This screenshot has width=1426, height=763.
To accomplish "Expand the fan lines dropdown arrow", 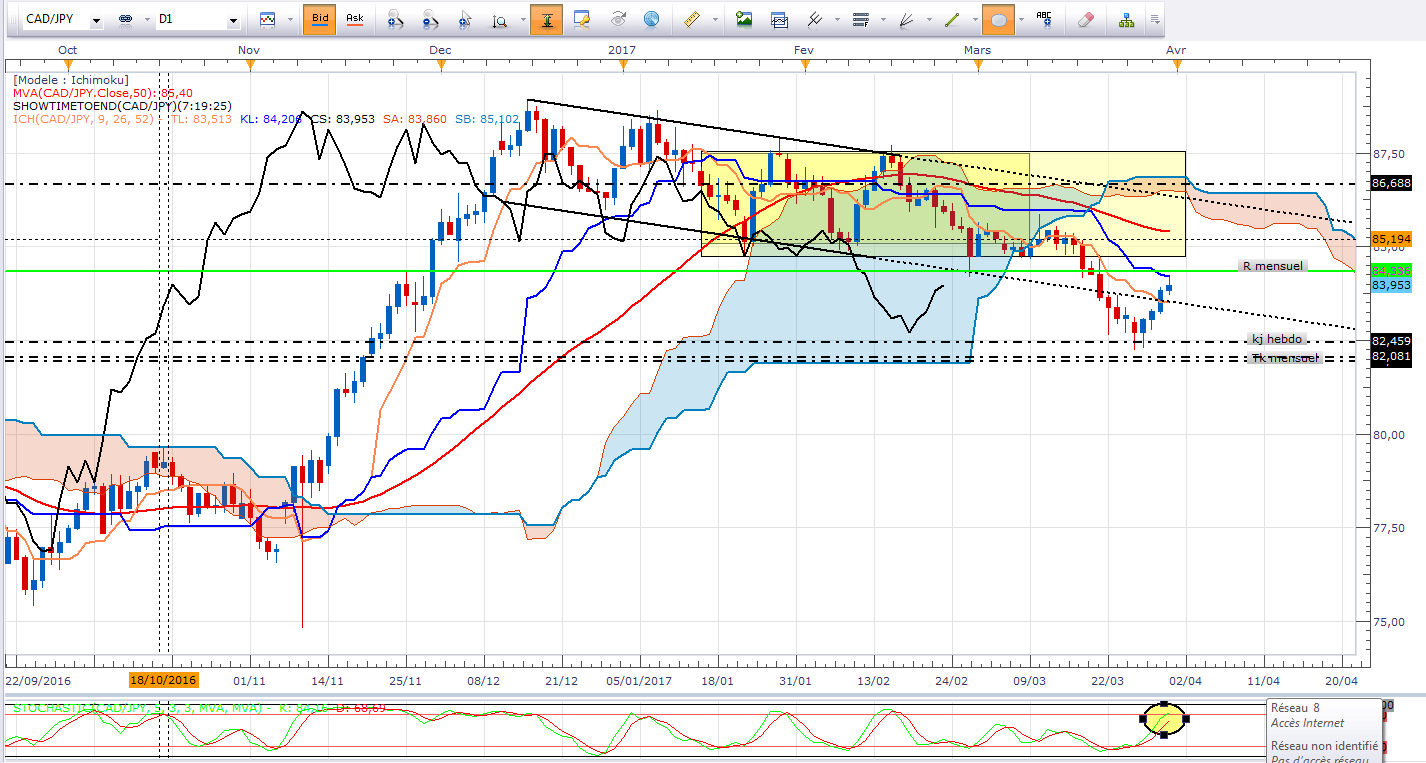I will [x=927, y=20].
